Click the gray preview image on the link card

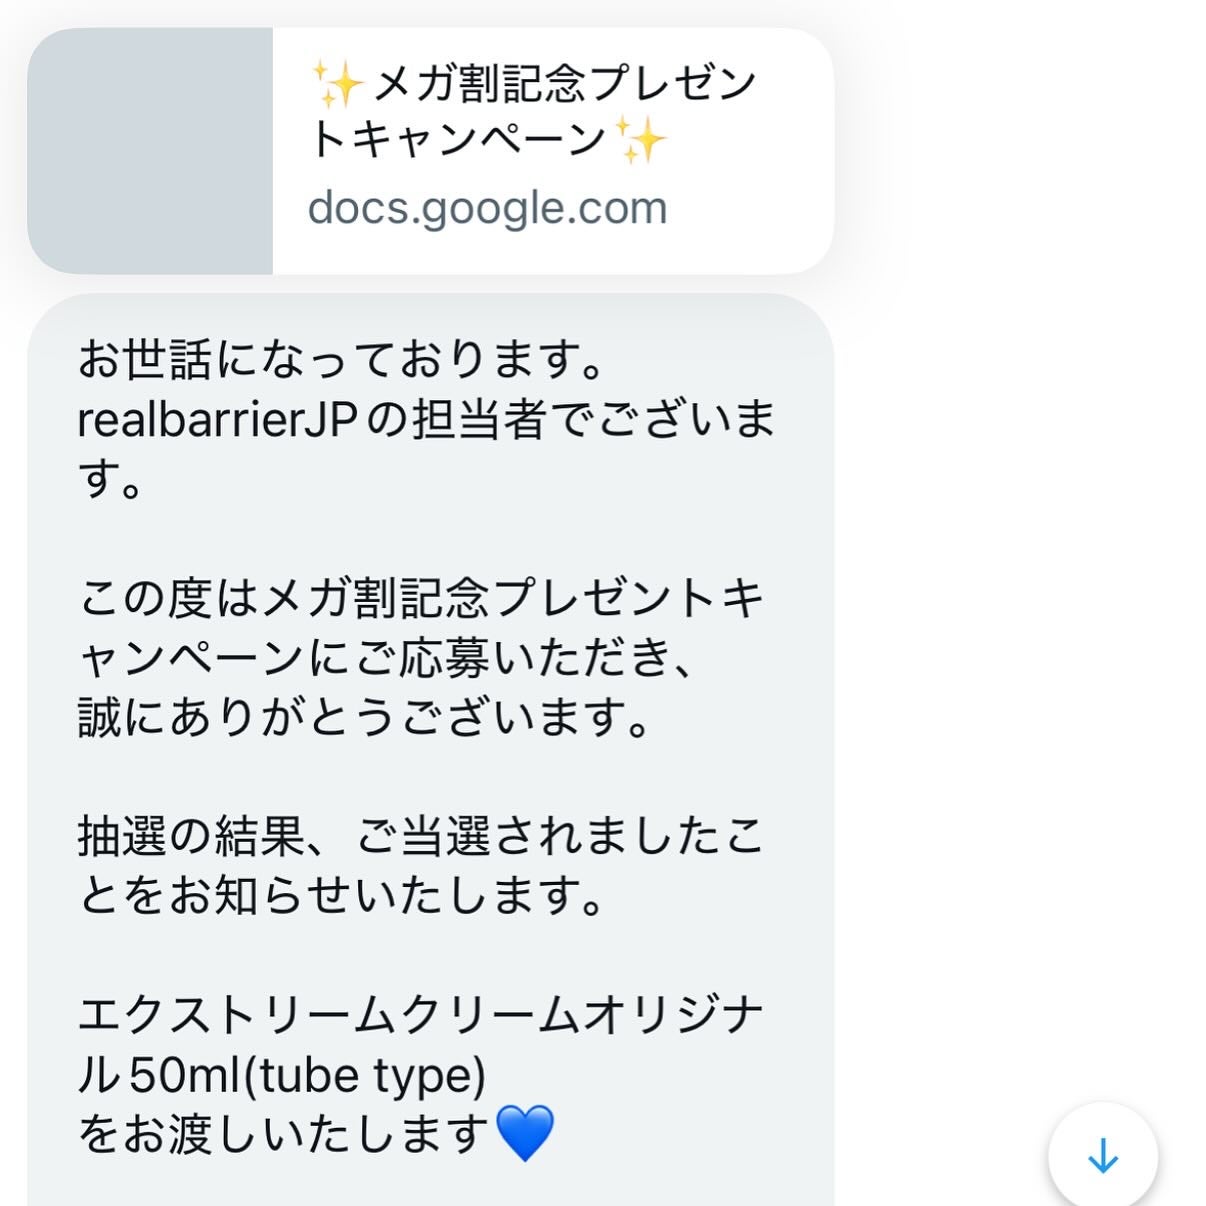[x=150, y=150]
